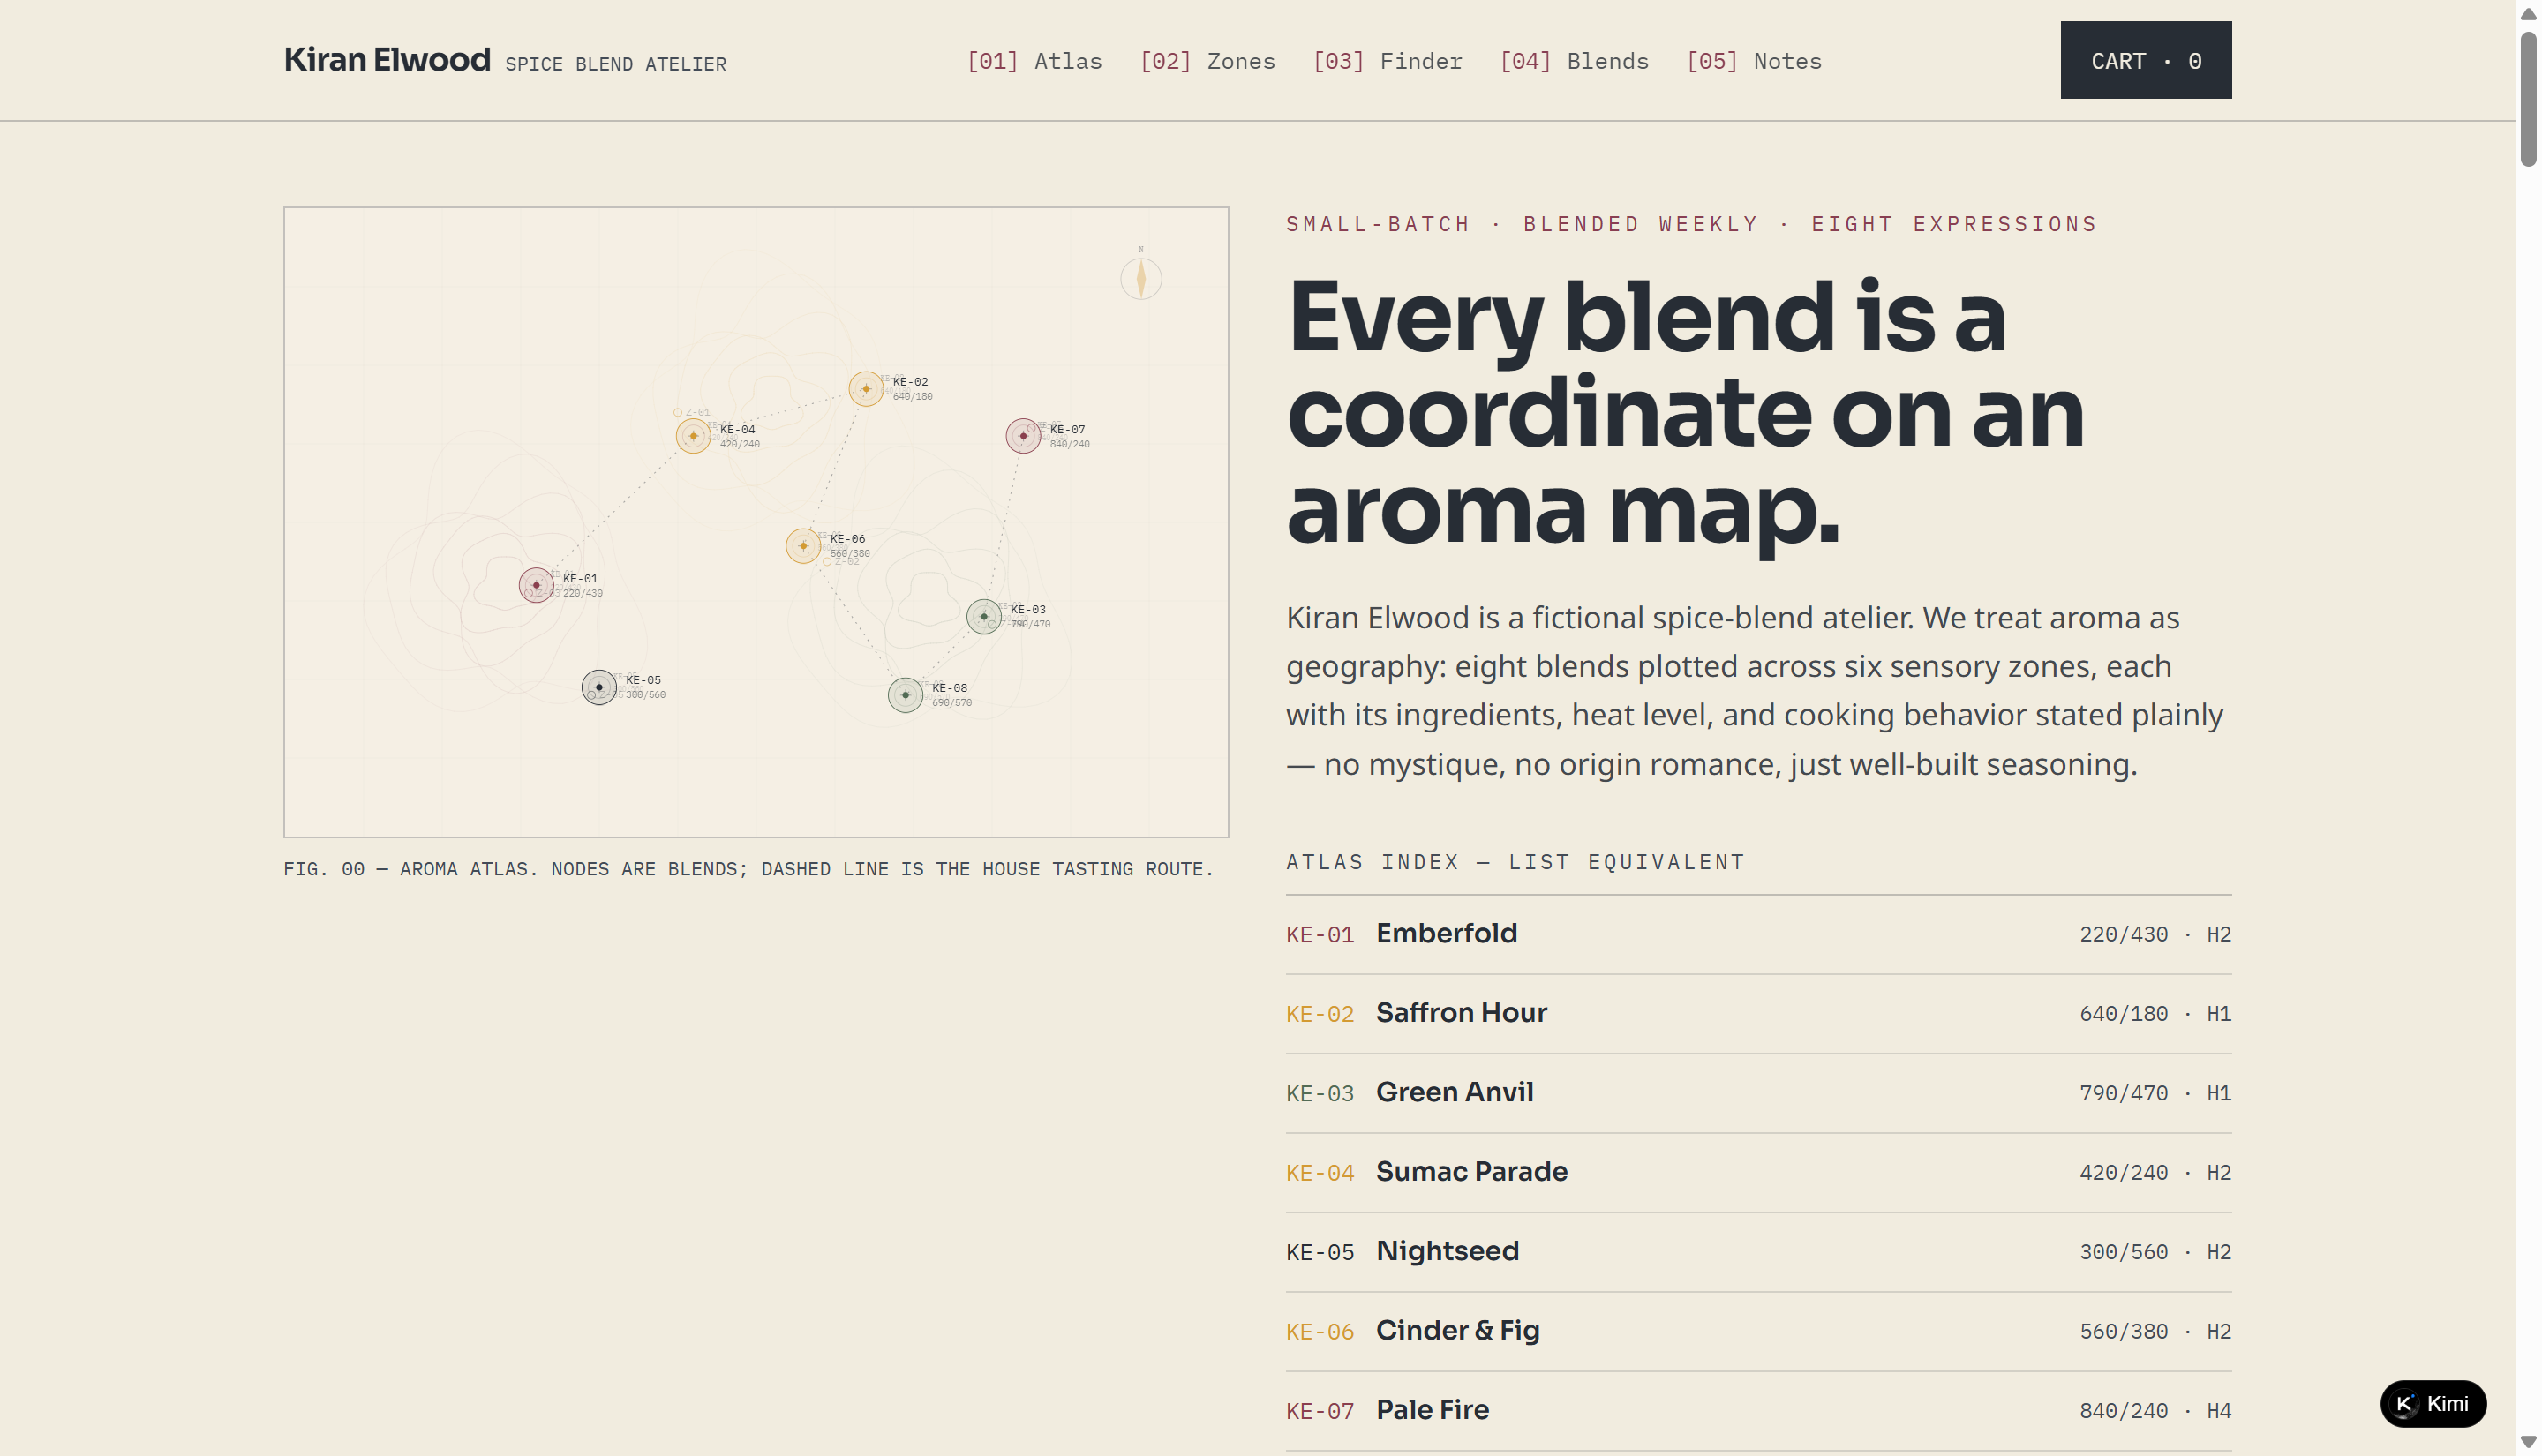Click the KE-08 green node on map
Screen dimensions: 2542x1456
click(x=905, y=695)
